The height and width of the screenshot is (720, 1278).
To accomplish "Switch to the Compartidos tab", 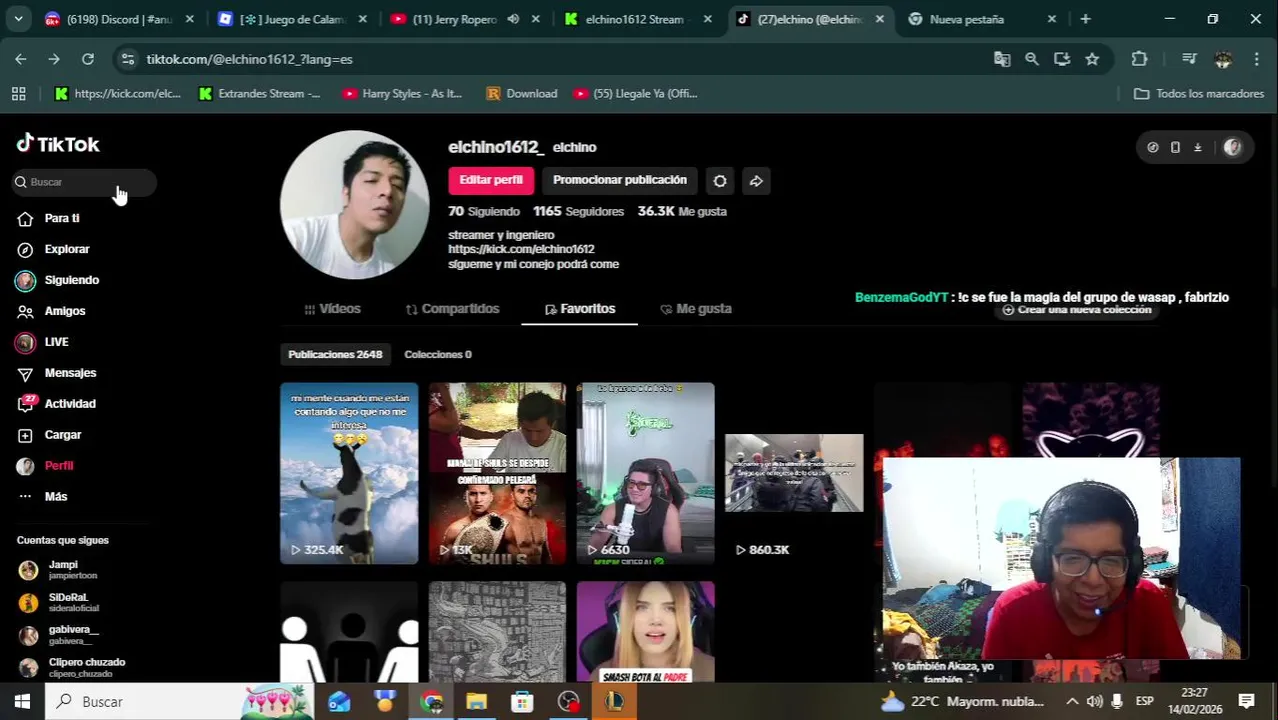I will pyautogui.click(x=452, y=309).
